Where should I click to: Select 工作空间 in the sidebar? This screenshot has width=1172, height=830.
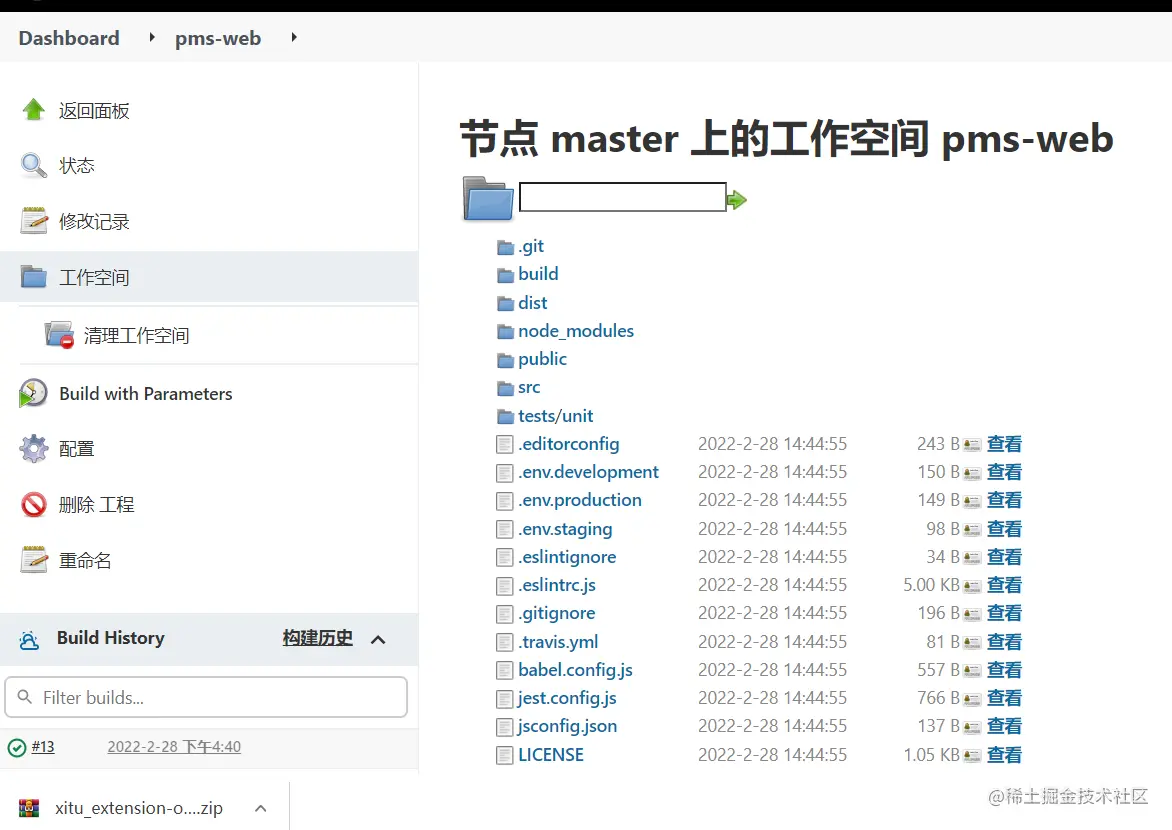[94, 277]
